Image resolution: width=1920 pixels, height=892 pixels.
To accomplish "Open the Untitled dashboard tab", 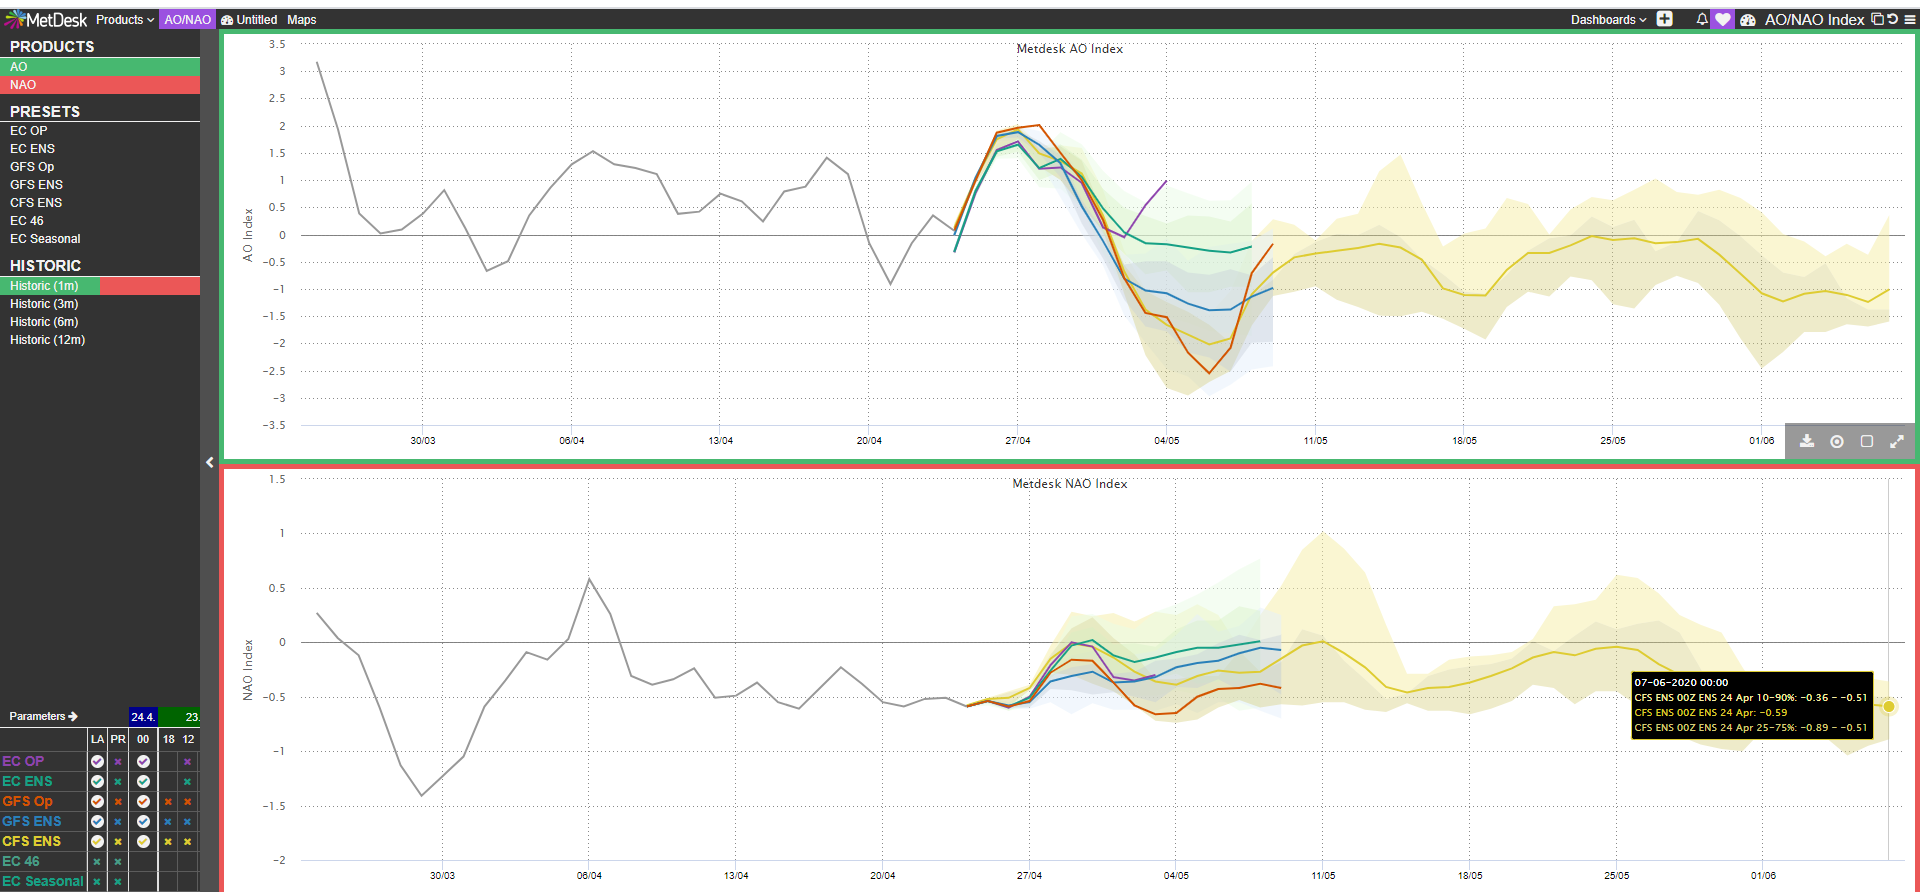I will 250,19.
